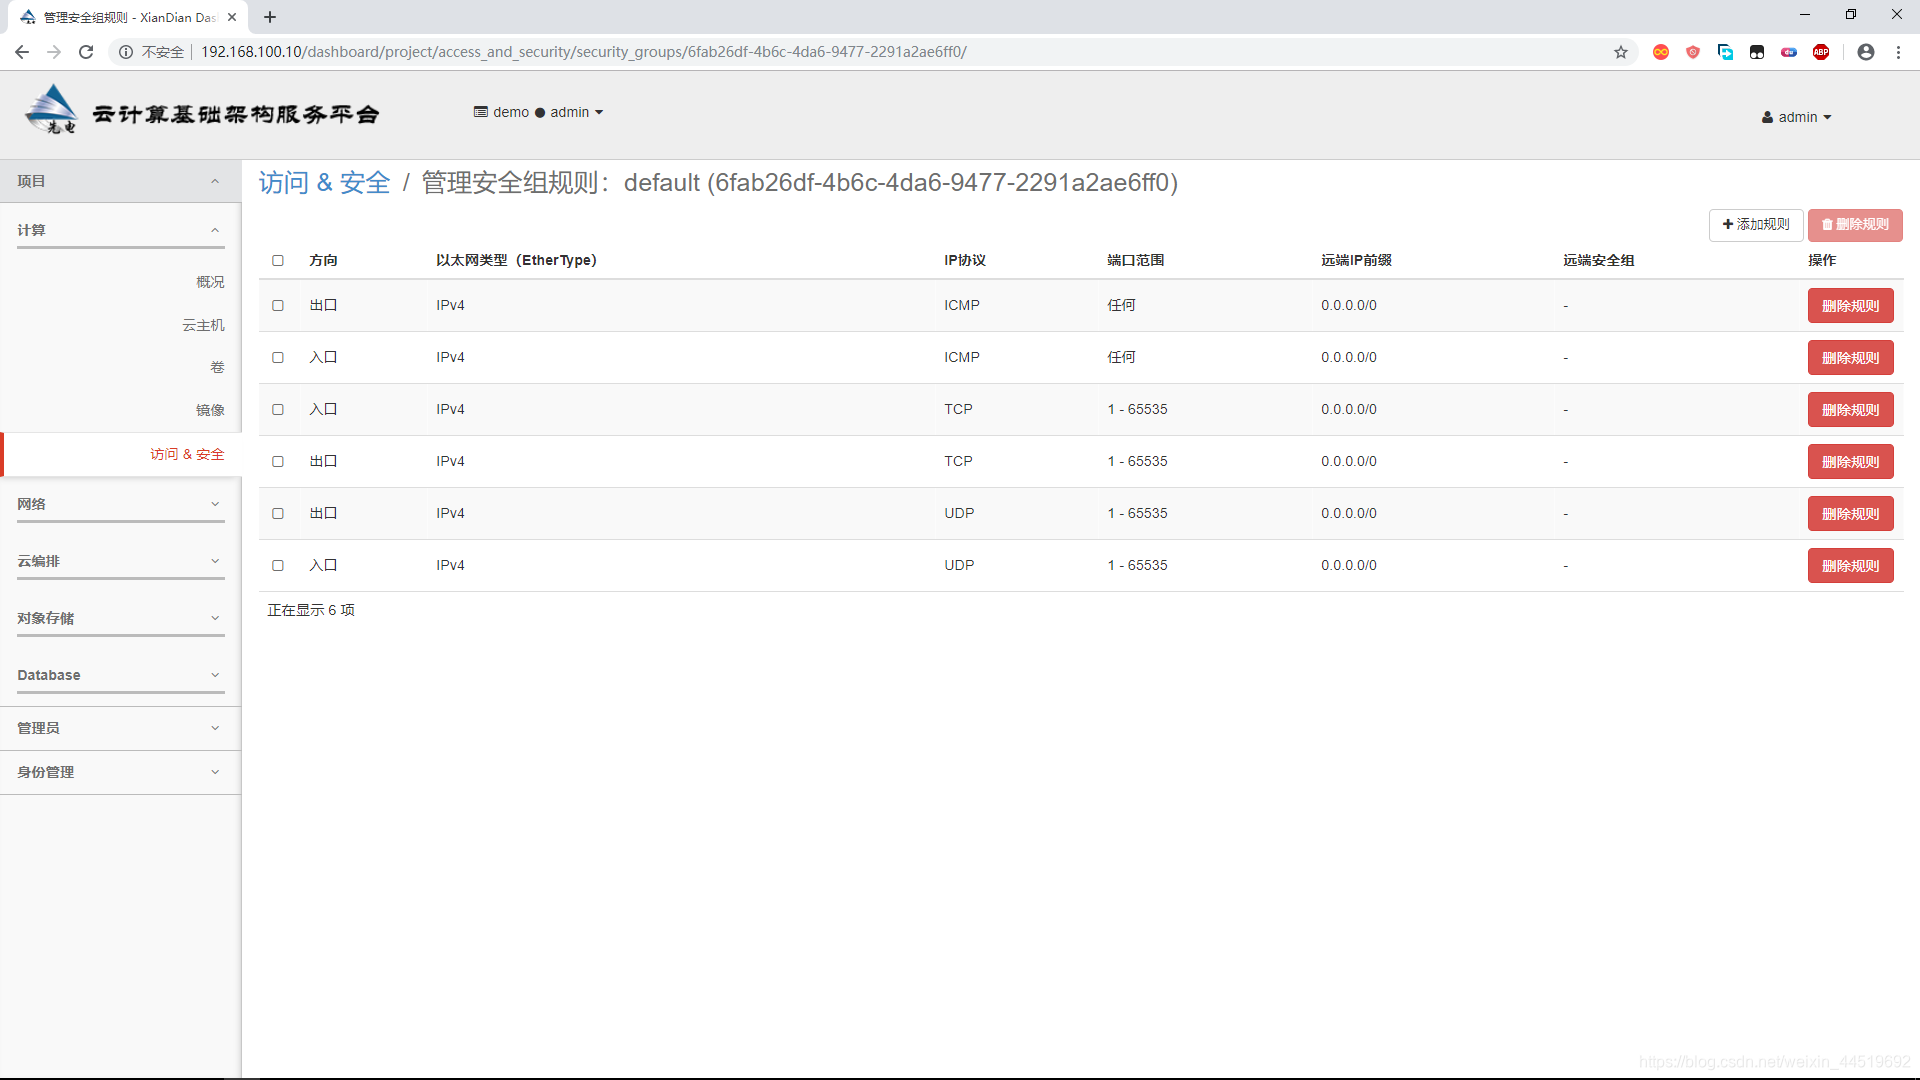Click the XianDian platform logo

click(203, 110)
